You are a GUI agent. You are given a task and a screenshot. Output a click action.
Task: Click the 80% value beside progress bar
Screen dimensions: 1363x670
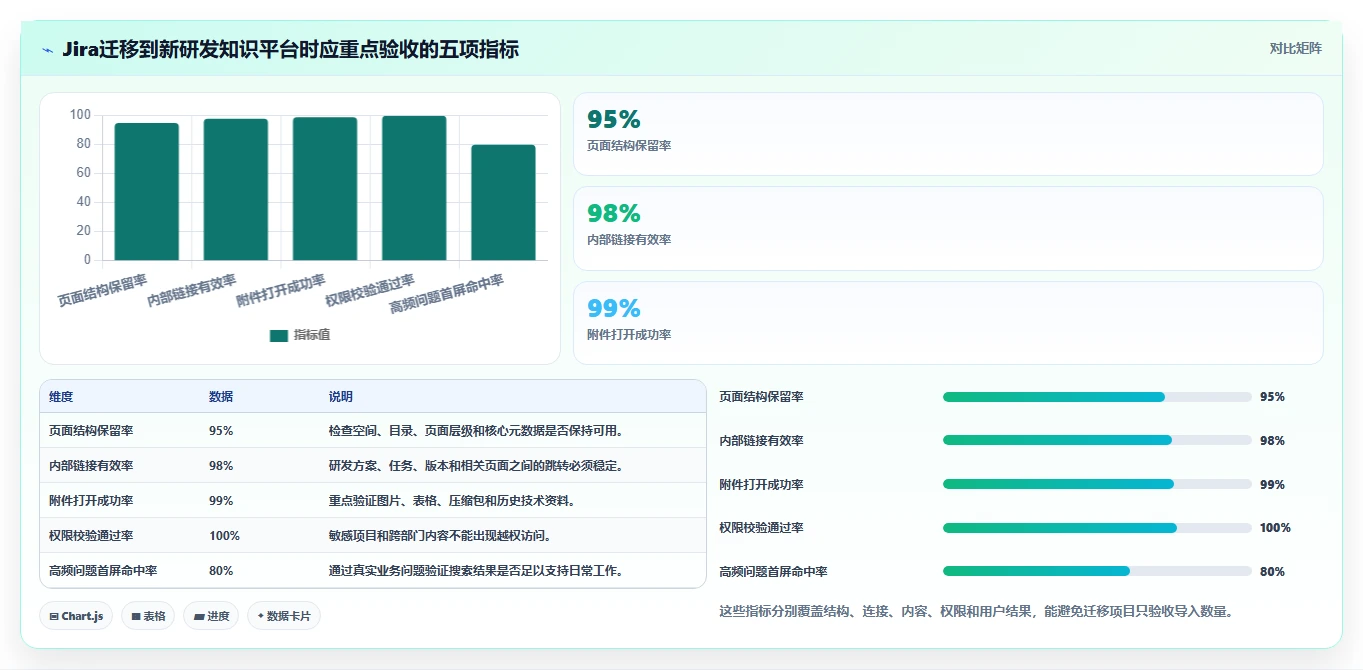pyautogui.click(x=1272, y=572)
